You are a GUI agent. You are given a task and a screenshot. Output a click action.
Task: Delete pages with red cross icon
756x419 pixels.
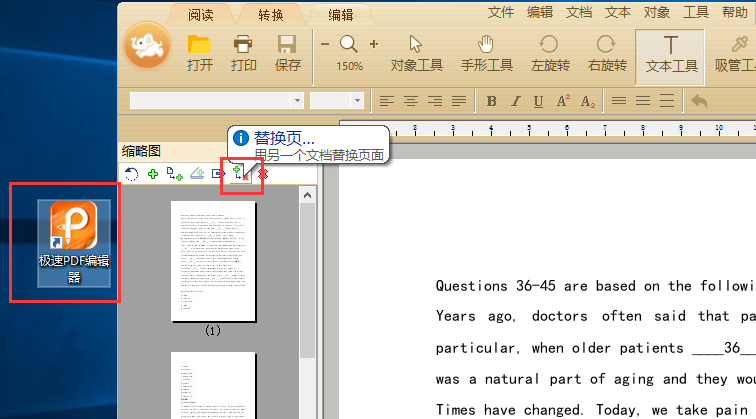[263, 174]
